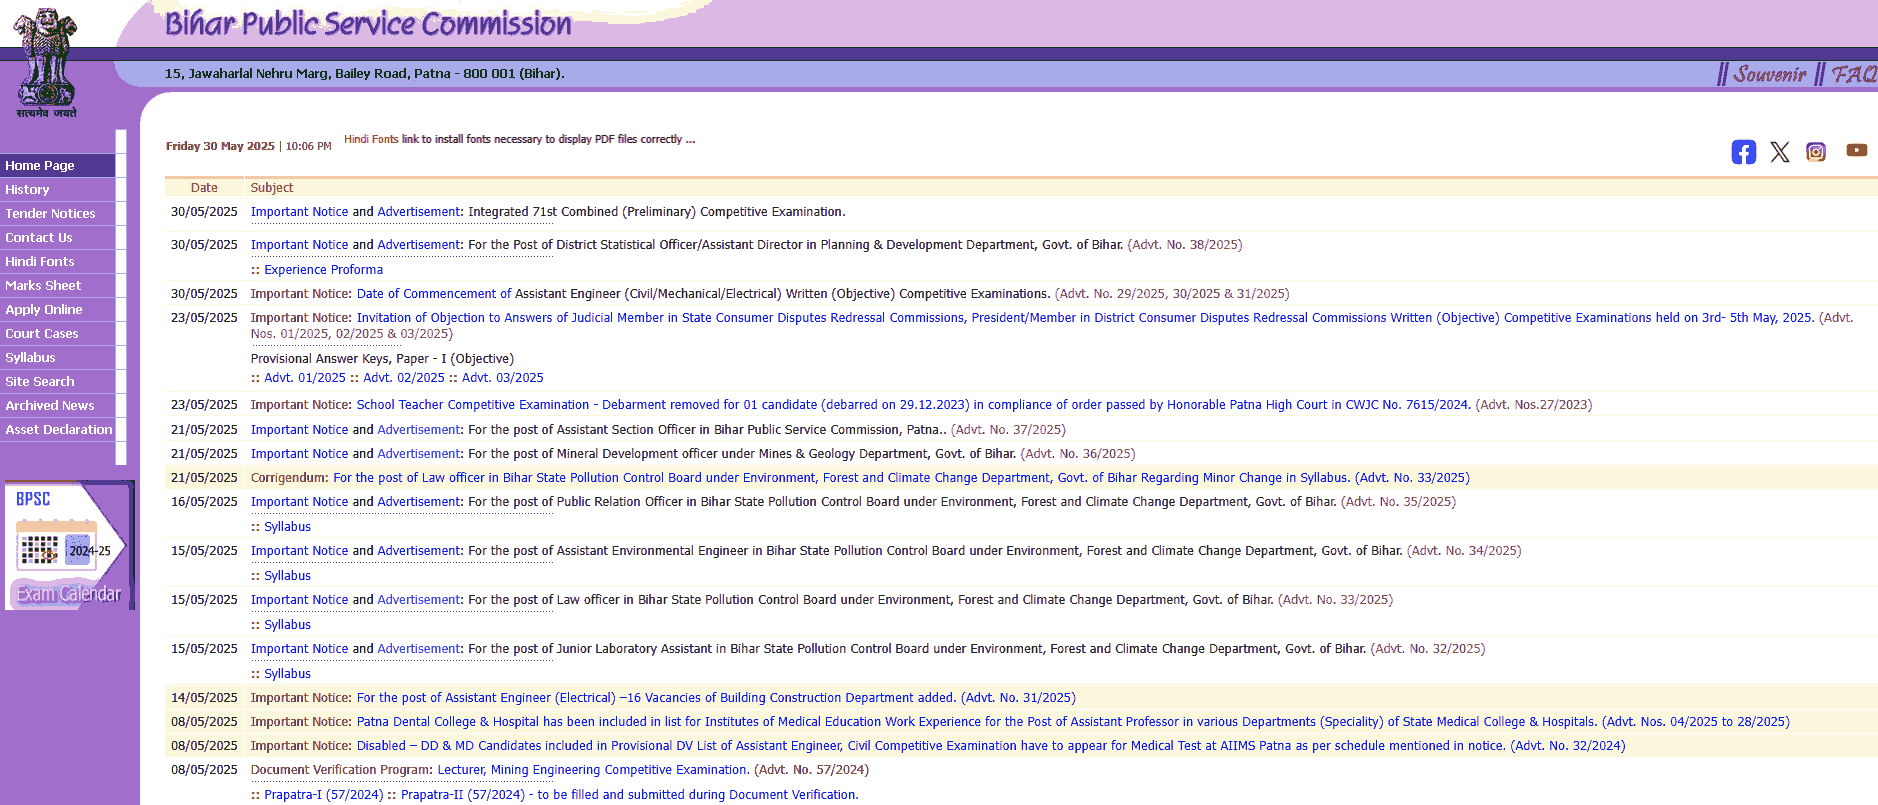The height and width of the screenshot is (805, 1878).
Task: Click the Bihar Public Service Commission title
Action: (x=368, y=23)
